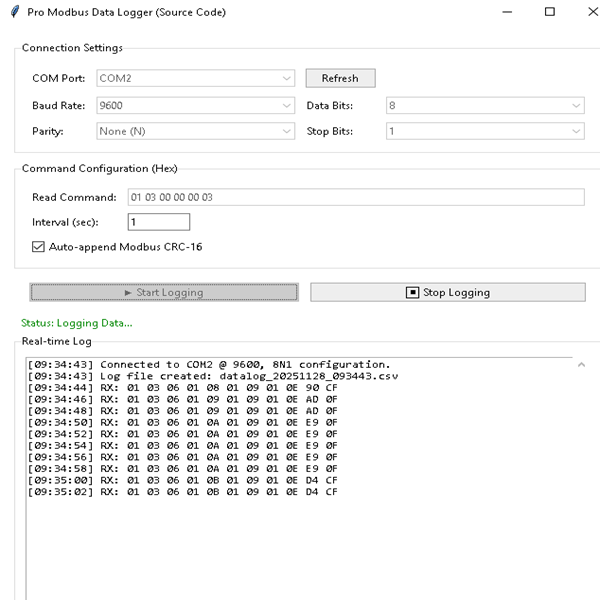Click the Read Command input field
Viewport: 600px width, 600px height.
tap(356, 197)
